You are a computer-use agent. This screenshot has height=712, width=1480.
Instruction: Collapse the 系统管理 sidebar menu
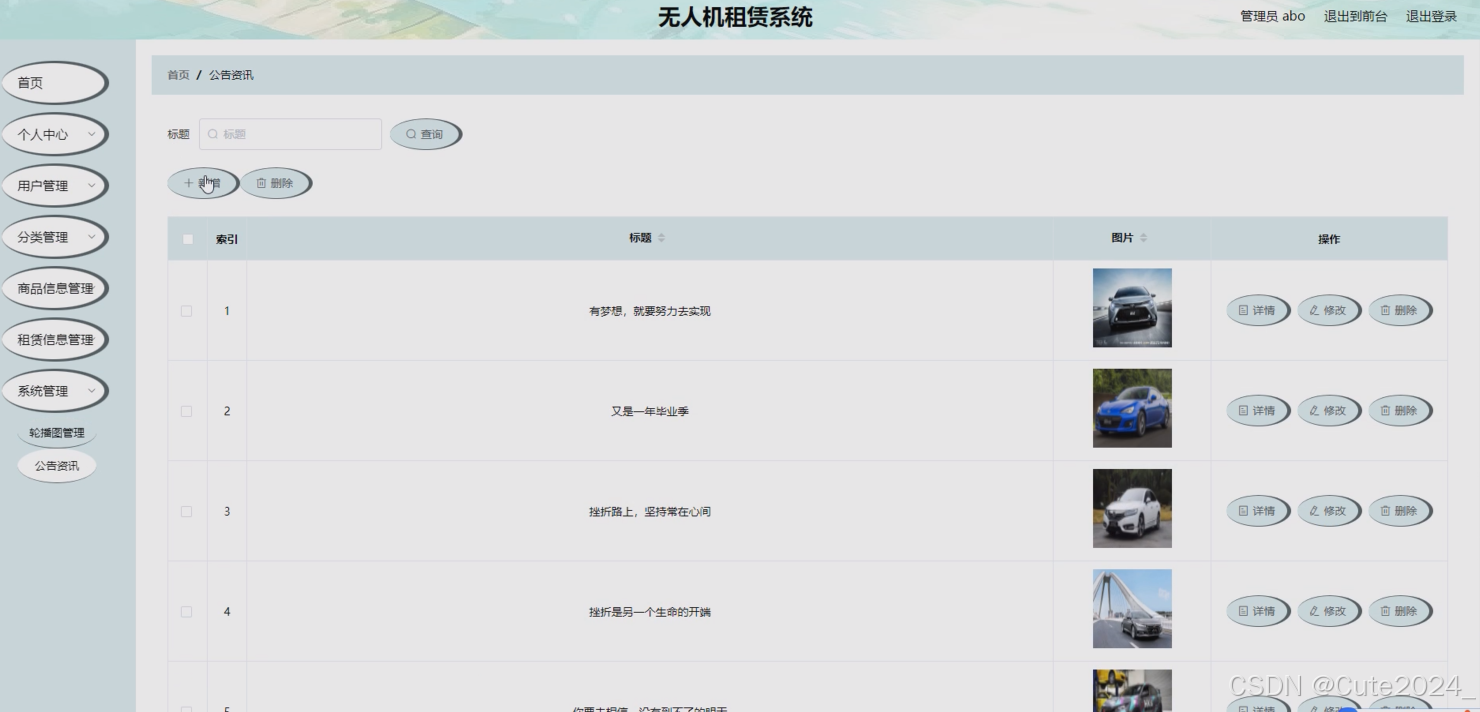tap(54, 391)
